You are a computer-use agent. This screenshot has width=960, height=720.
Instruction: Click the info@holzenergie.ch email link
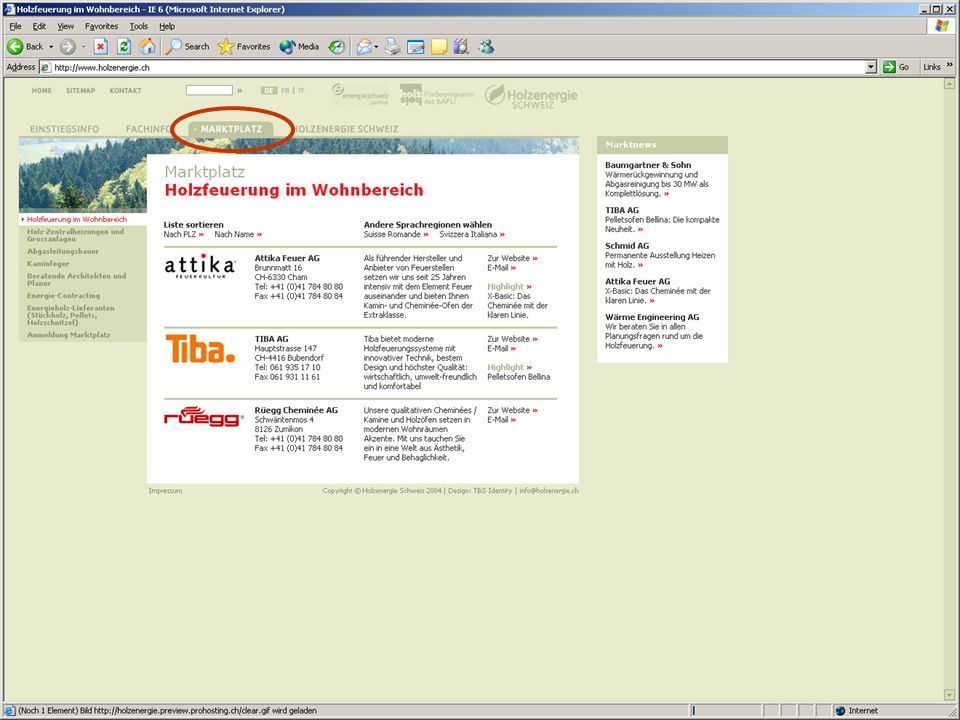click(549, 491)
